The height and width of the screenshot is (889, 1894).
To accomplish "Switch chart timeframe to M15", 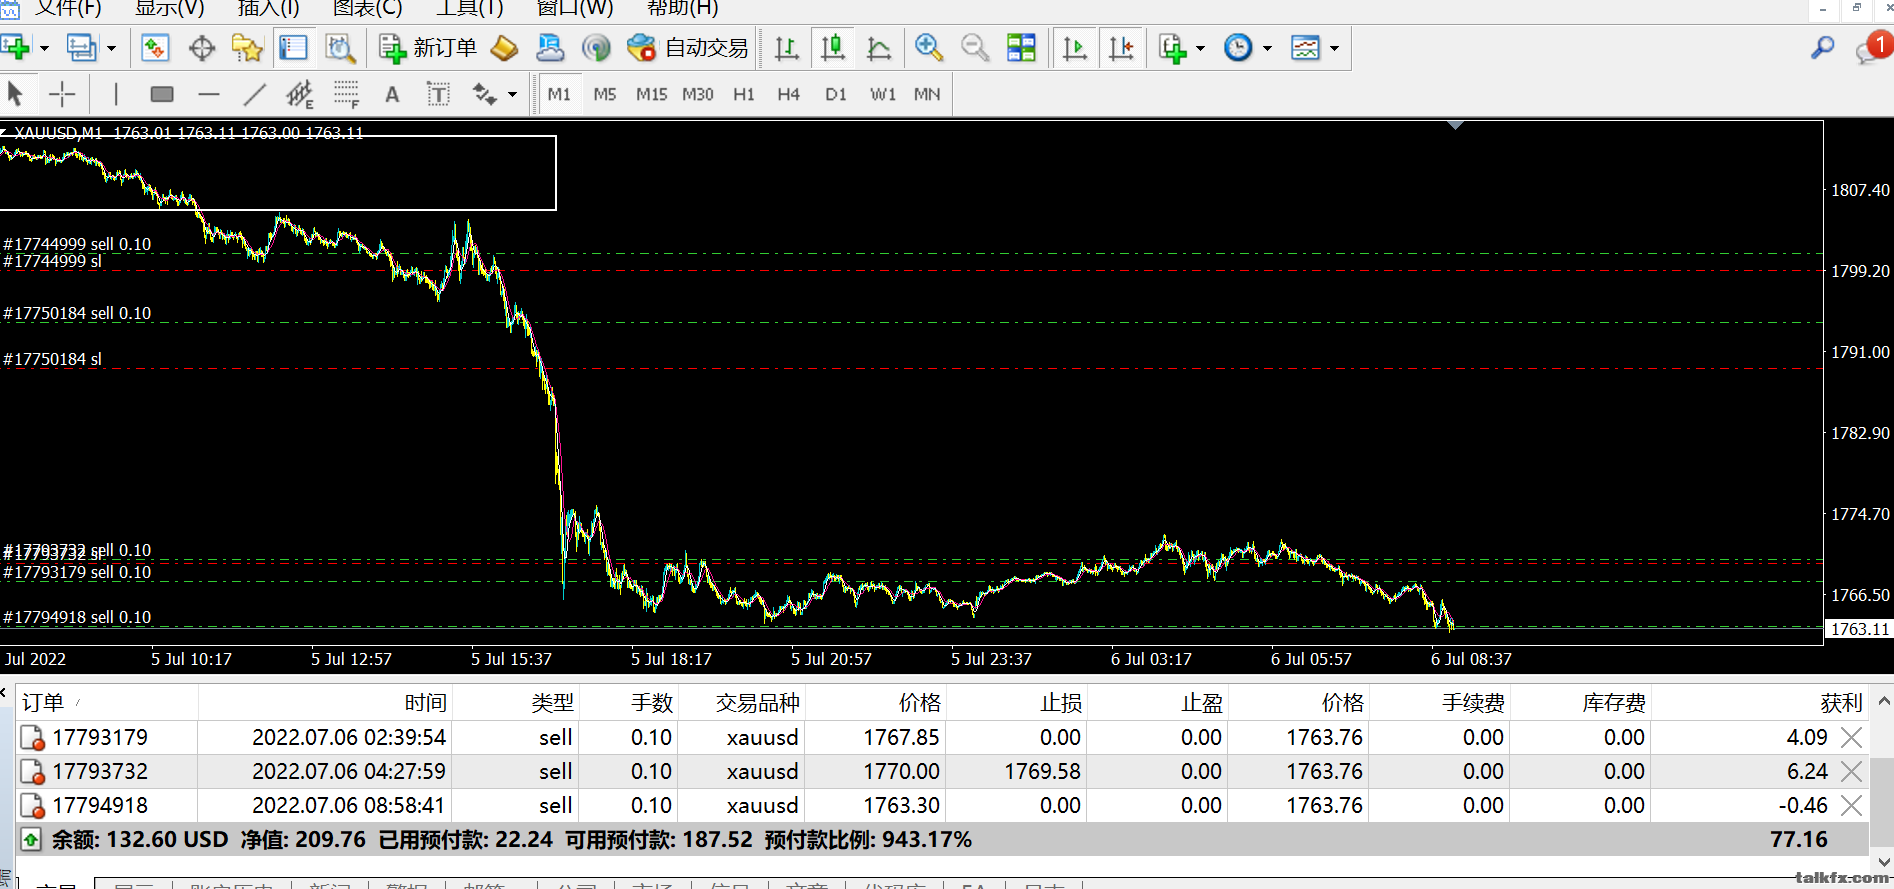I will [652, 94].
